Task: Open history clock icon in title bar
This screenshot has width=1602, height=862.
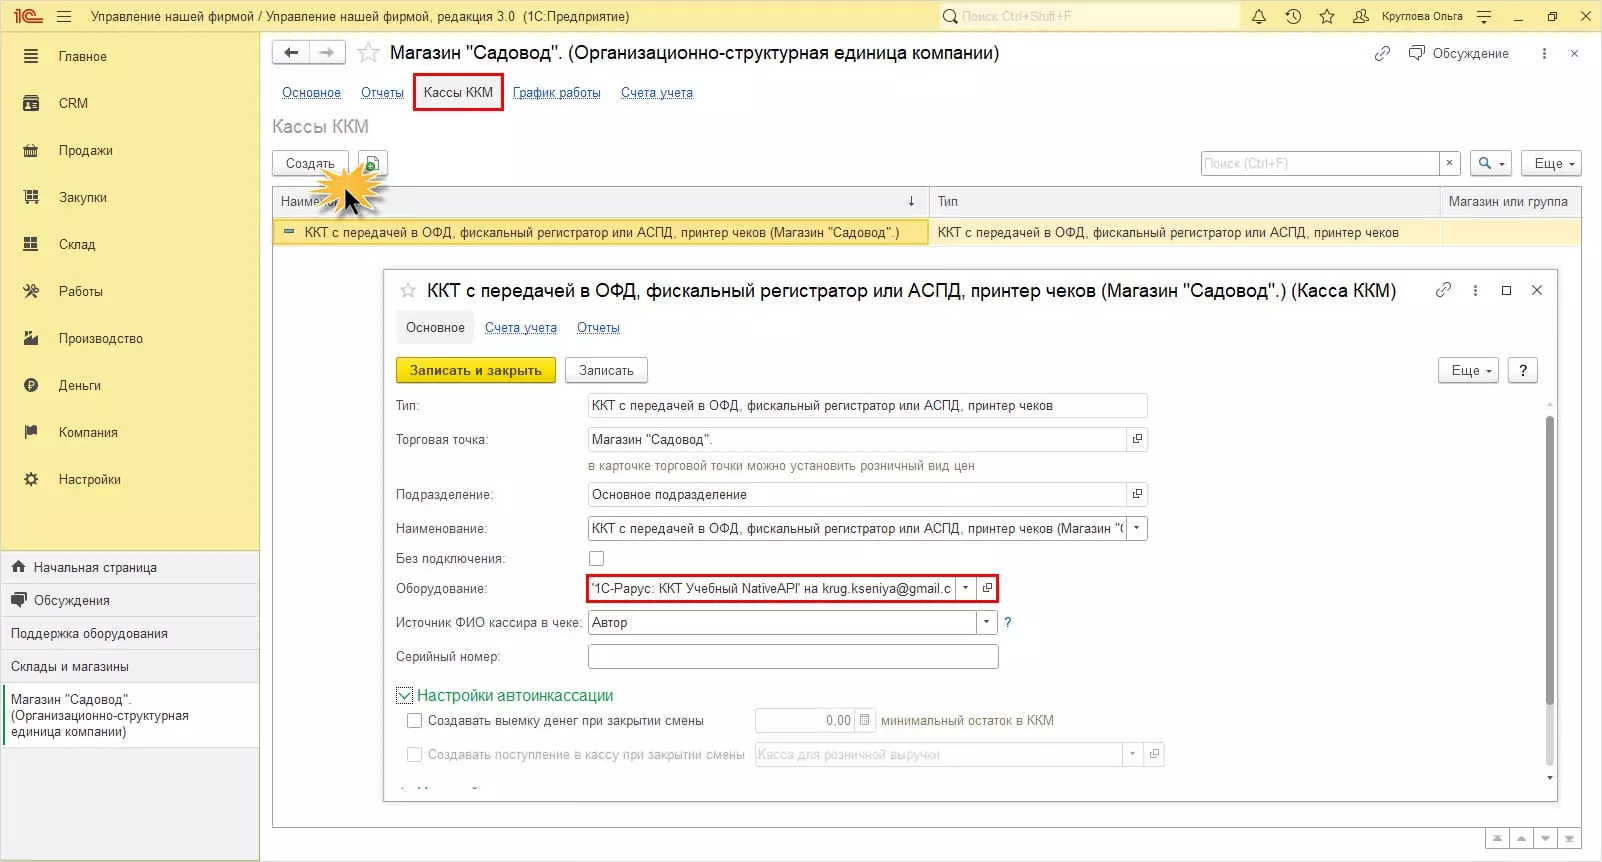Action: pos(1293,17)
